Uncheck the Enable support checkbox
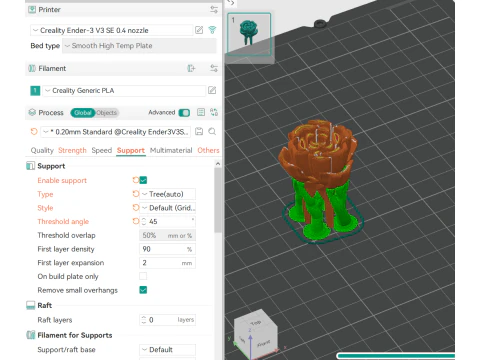Viewport: 480px width, 360px height. [143, 180]
